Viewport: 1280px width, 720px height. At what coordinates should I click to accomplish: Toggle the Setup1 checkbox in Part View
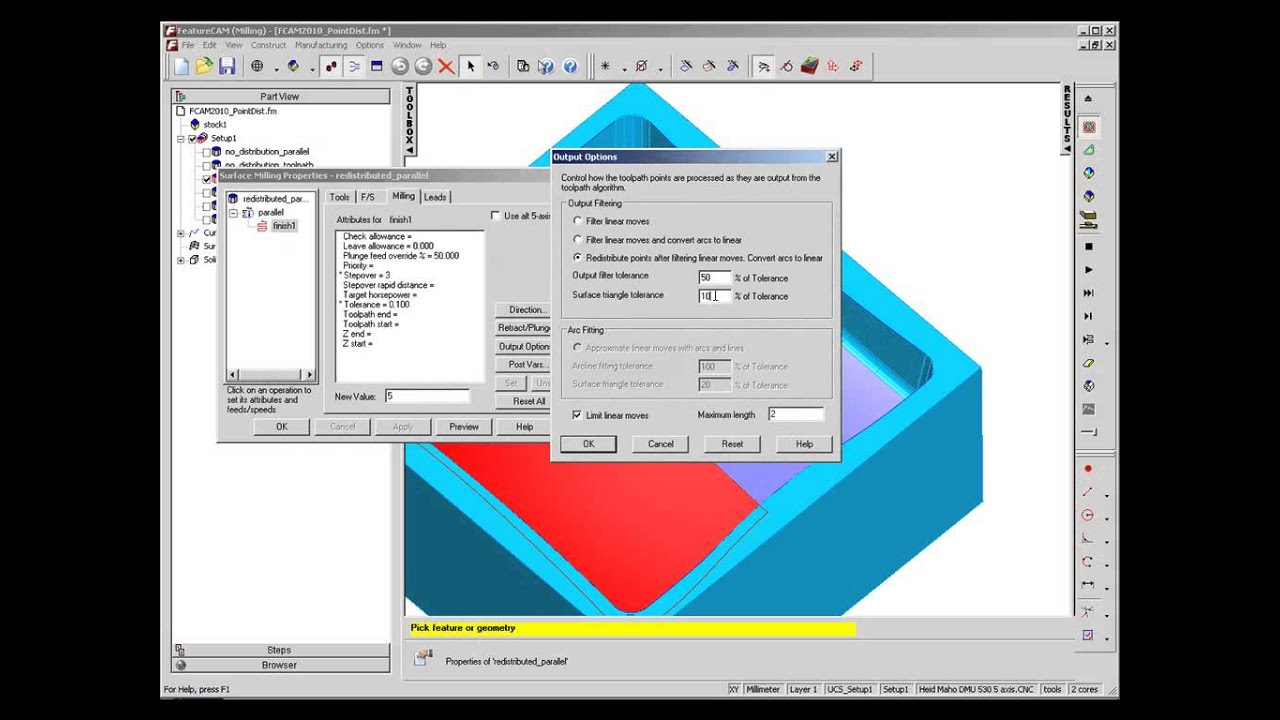click(191, 138)
